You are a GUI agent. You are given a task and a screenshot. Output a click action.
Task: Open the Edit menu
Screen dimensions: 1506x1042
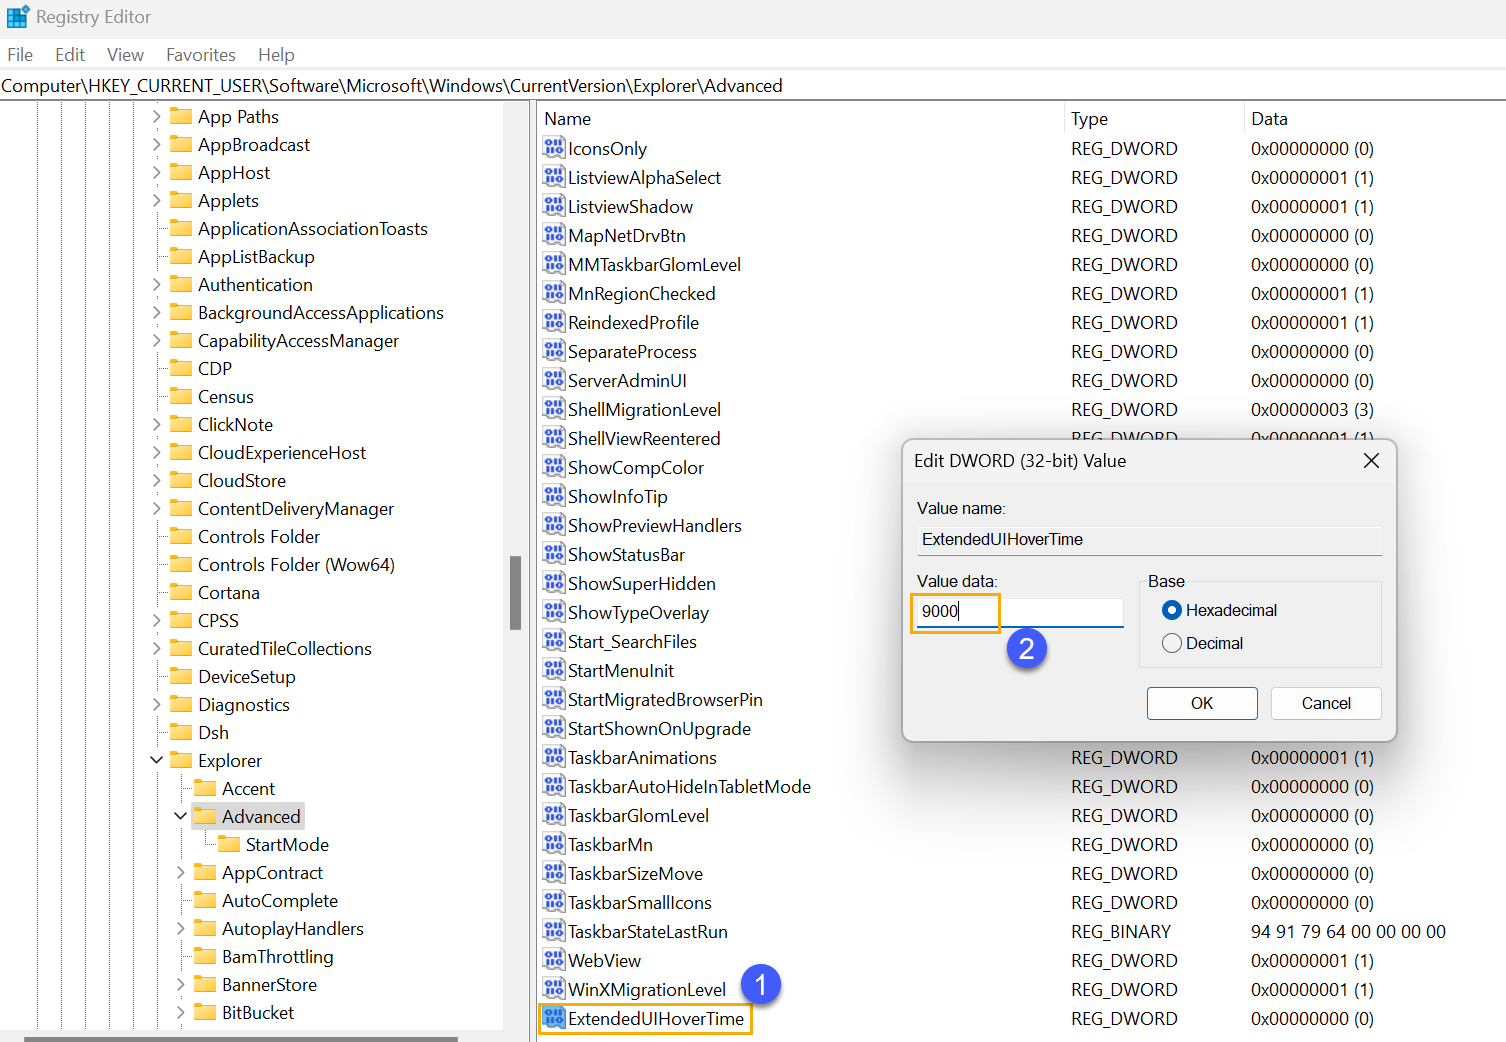click(70, 54)
